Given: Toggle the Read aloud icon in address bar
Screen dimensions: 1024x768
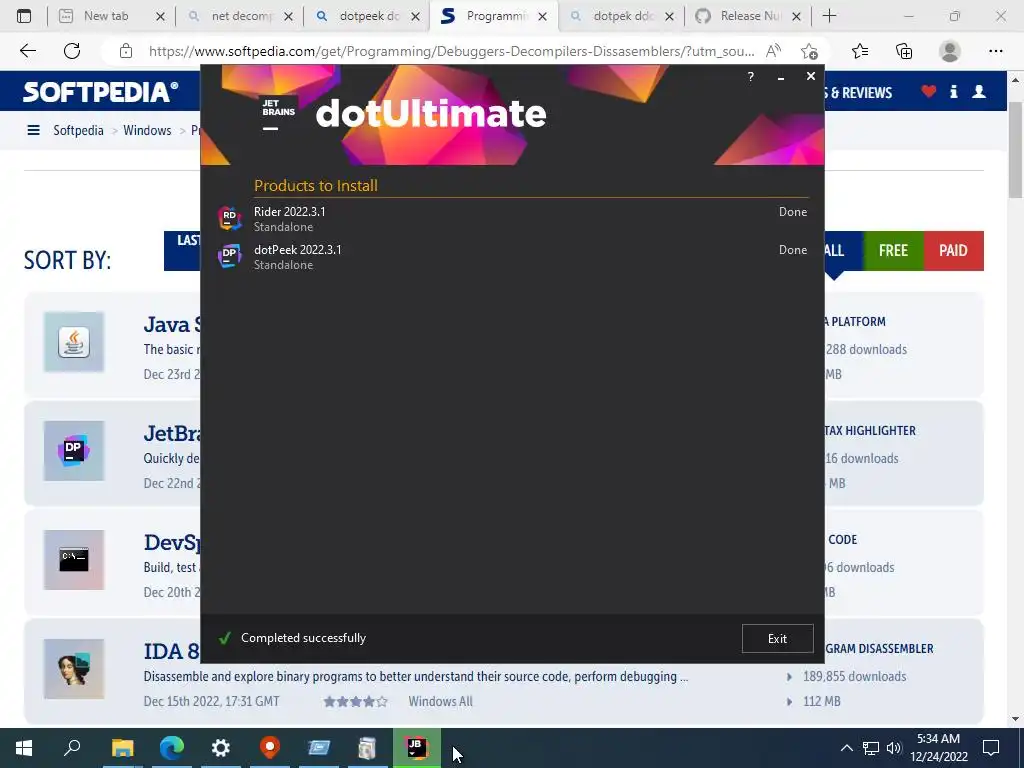Looking at the screenshot, I should click(773, 51).
